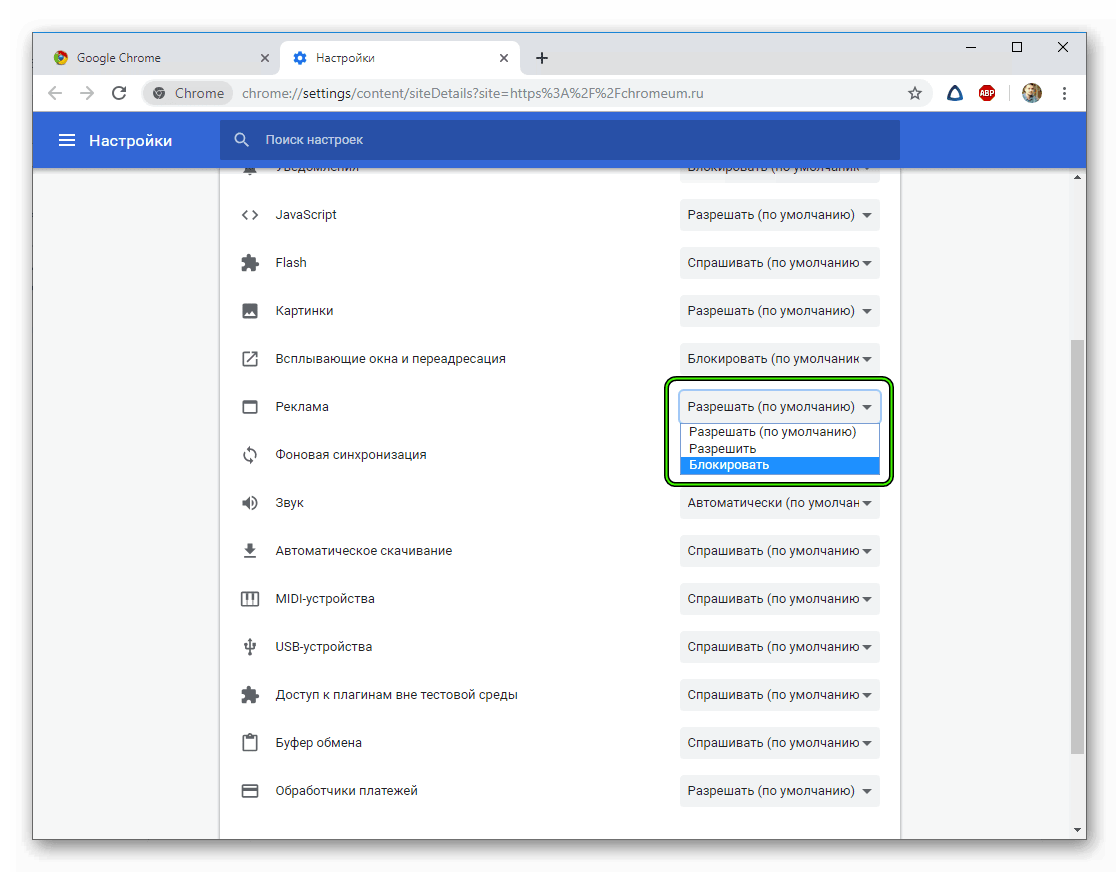Open the pop-ups and redirects dropdown

[x=779, y=358]
